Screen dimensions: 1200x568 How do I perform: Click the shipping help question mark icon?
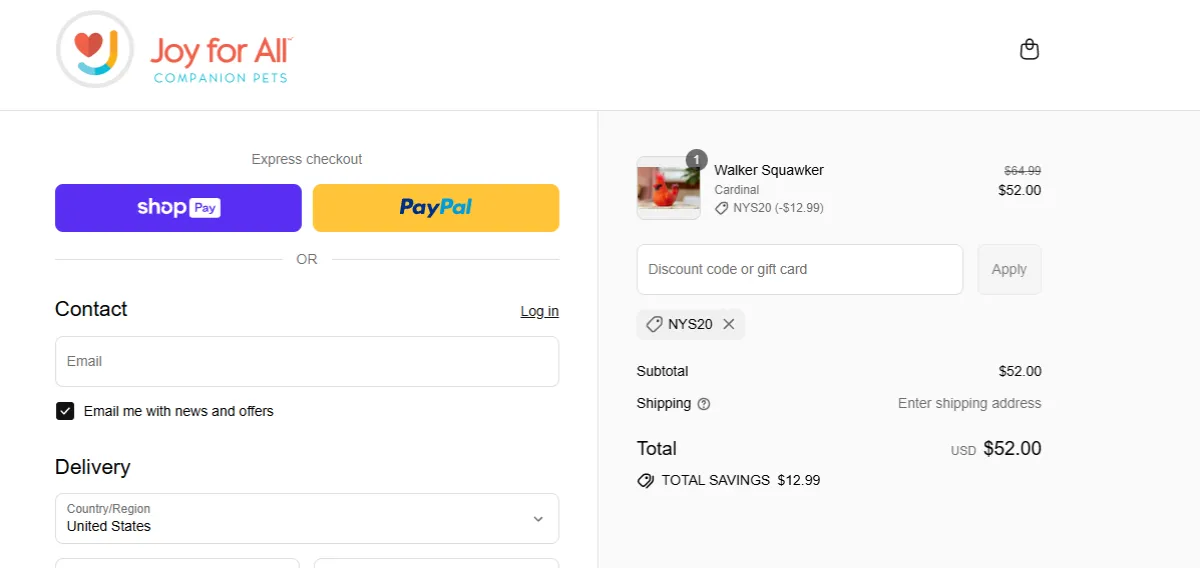704,404
